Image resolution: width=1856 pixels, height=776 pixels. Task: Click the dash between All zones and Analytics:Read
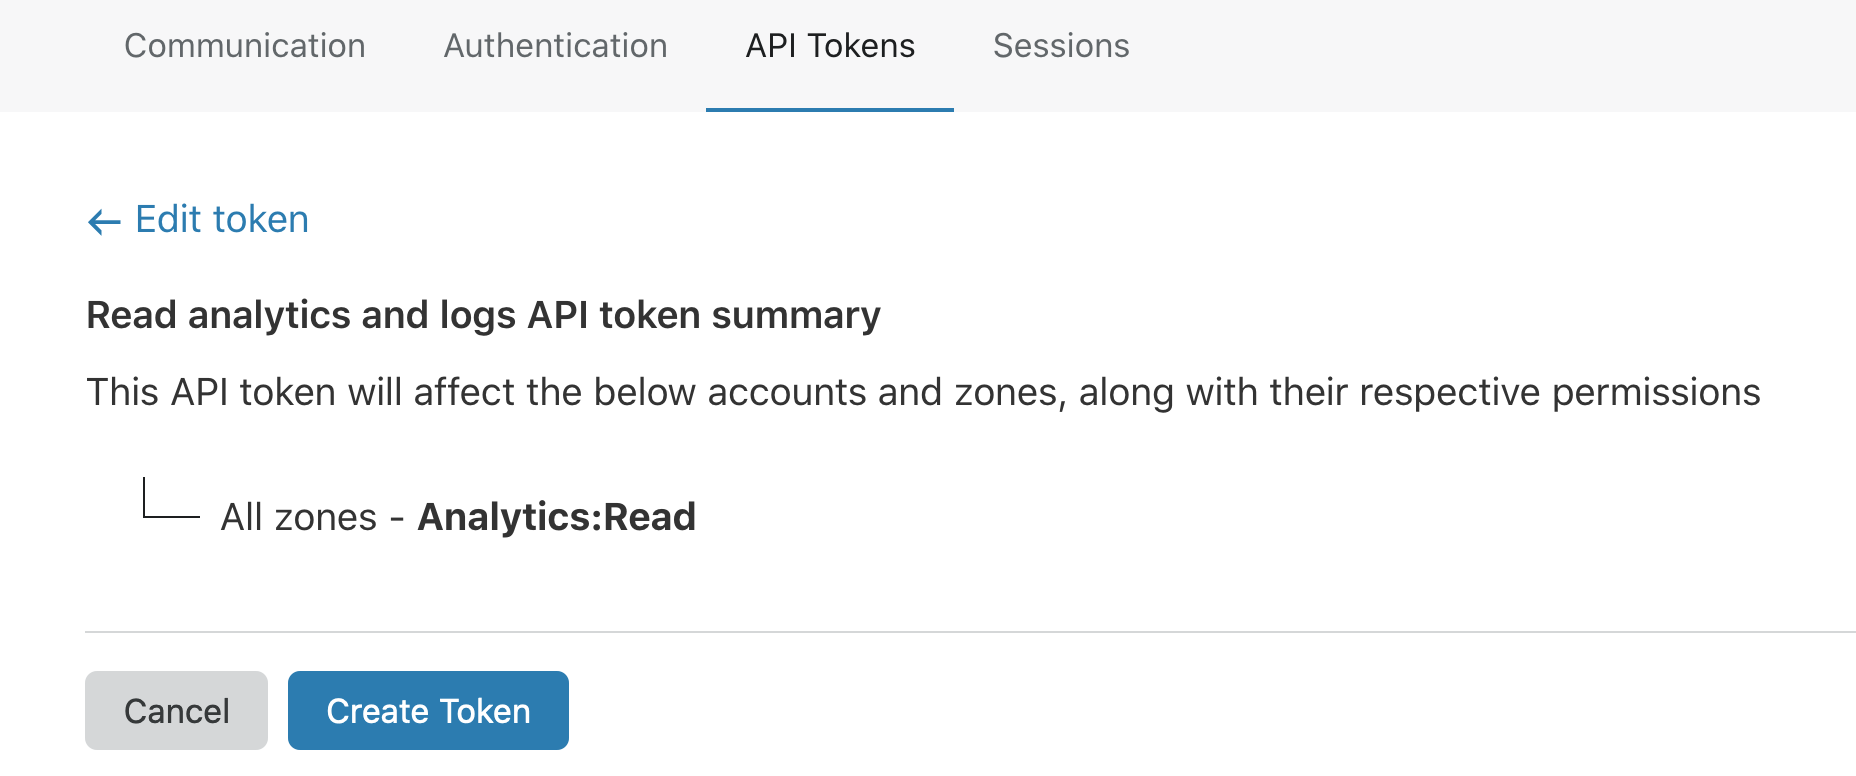click(397, 519)
